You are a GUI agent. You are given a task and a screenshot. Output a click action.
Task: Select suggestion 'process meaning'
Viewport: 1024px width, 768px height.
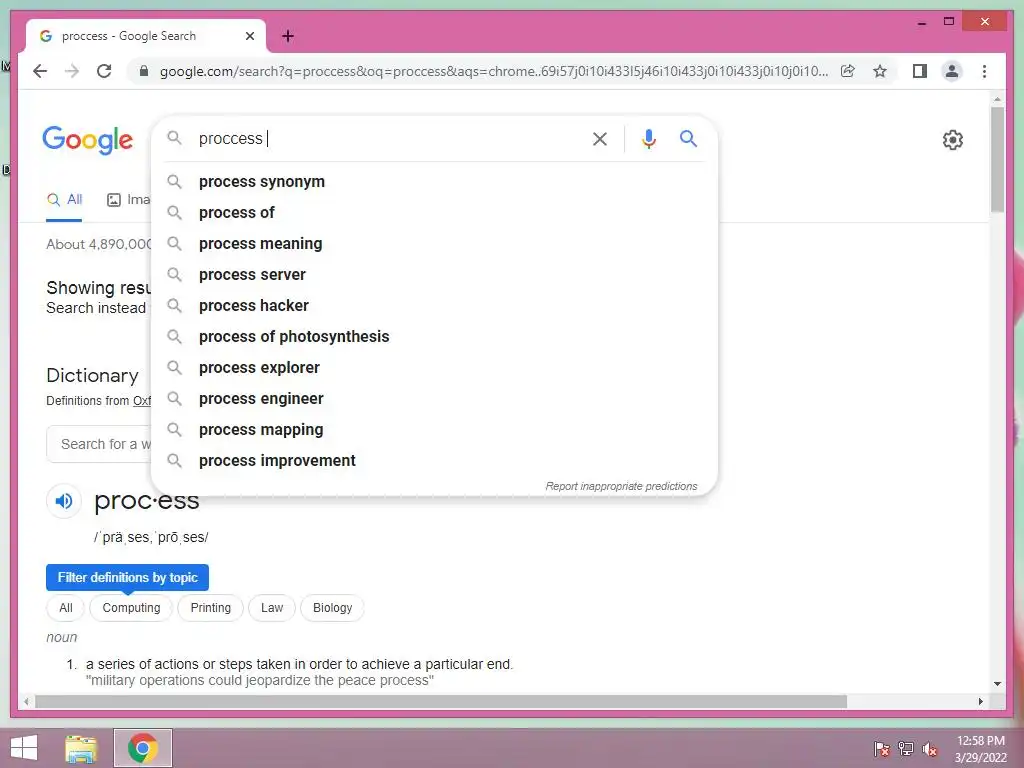434,244
